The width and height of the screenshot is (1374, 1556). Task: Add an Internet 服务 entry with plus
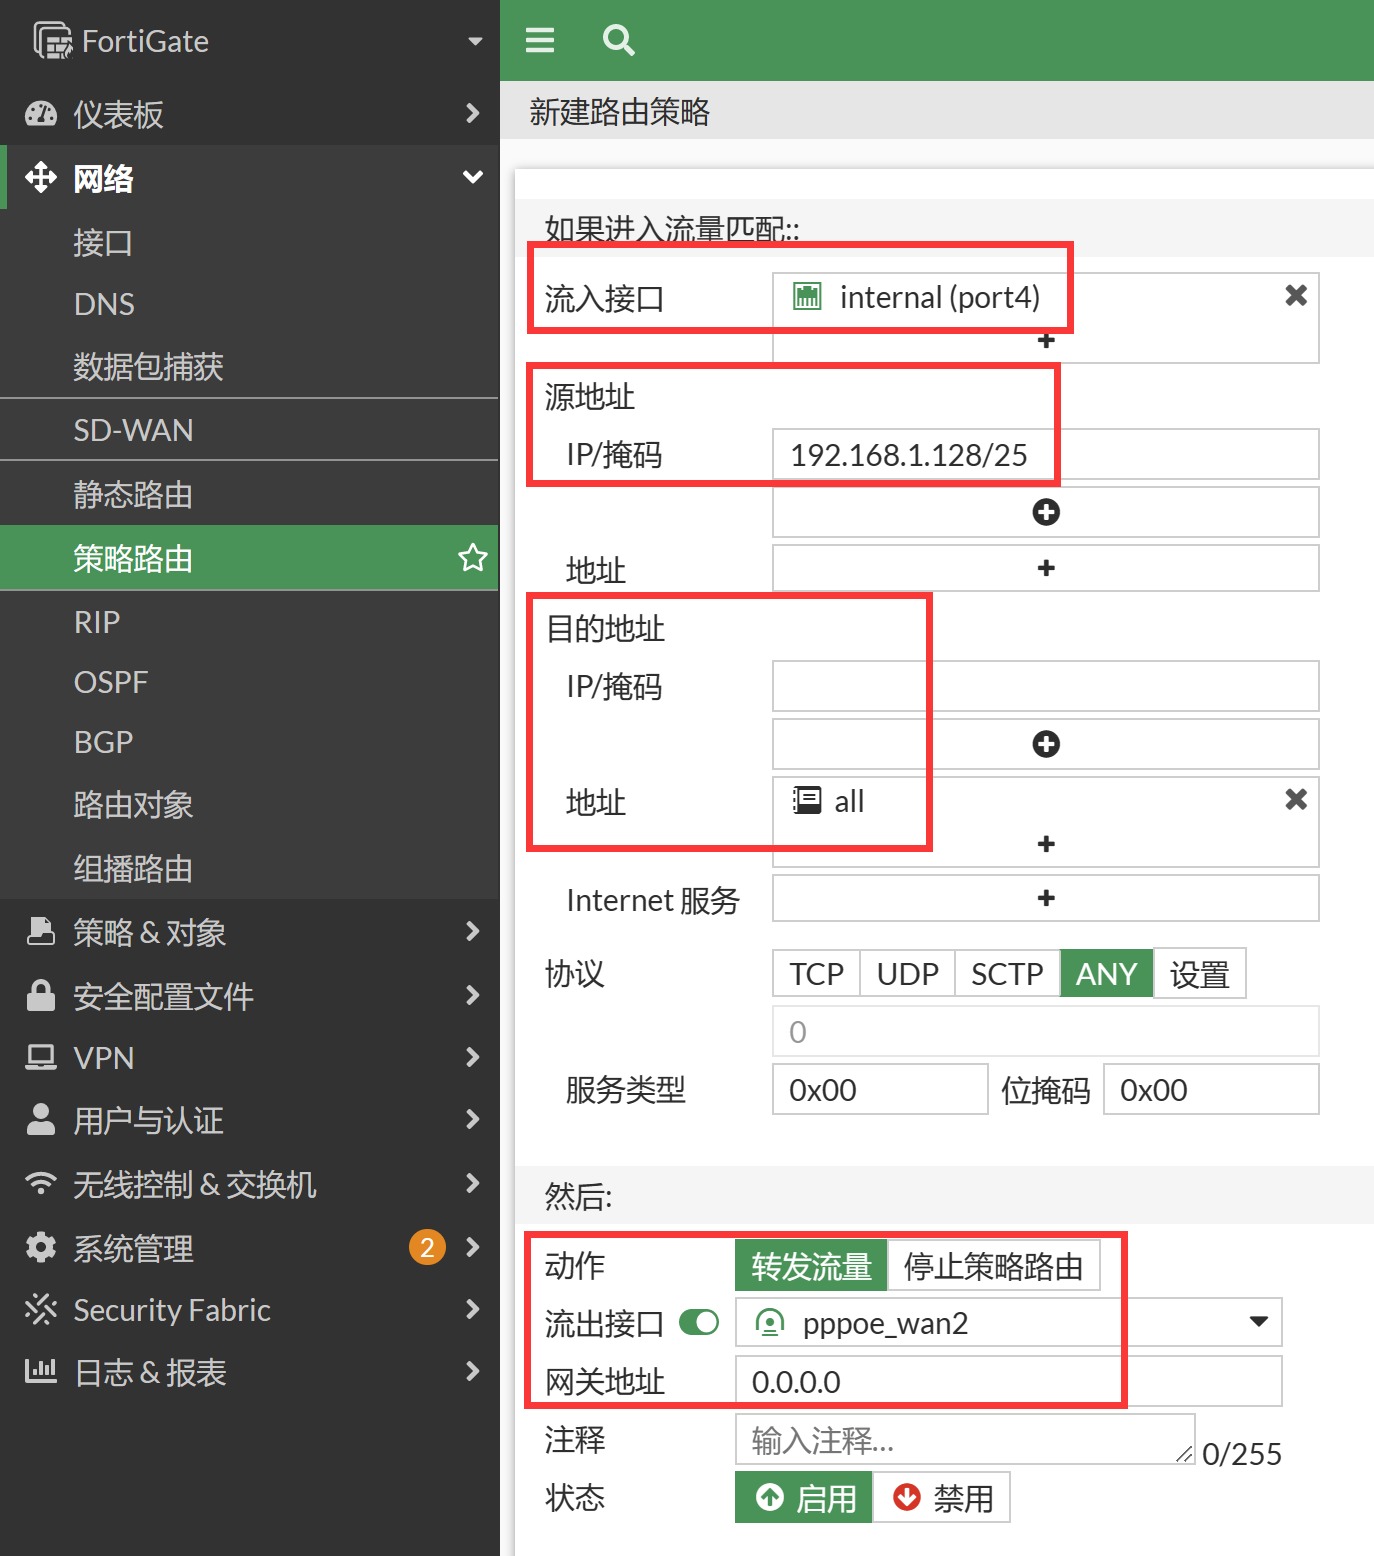pyautogui.click(x=1046, y=898)
